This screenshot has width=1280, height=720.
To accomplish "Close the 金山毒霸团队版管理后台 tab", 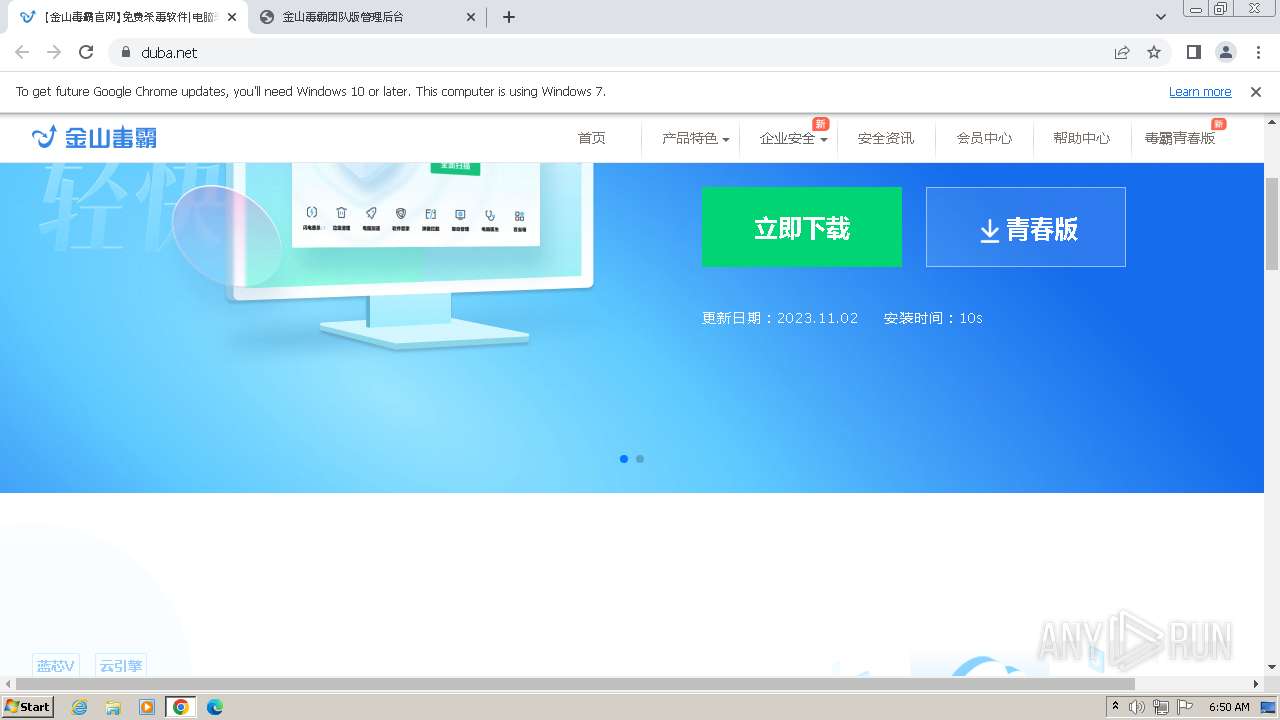I will click(x=472, y=17).
